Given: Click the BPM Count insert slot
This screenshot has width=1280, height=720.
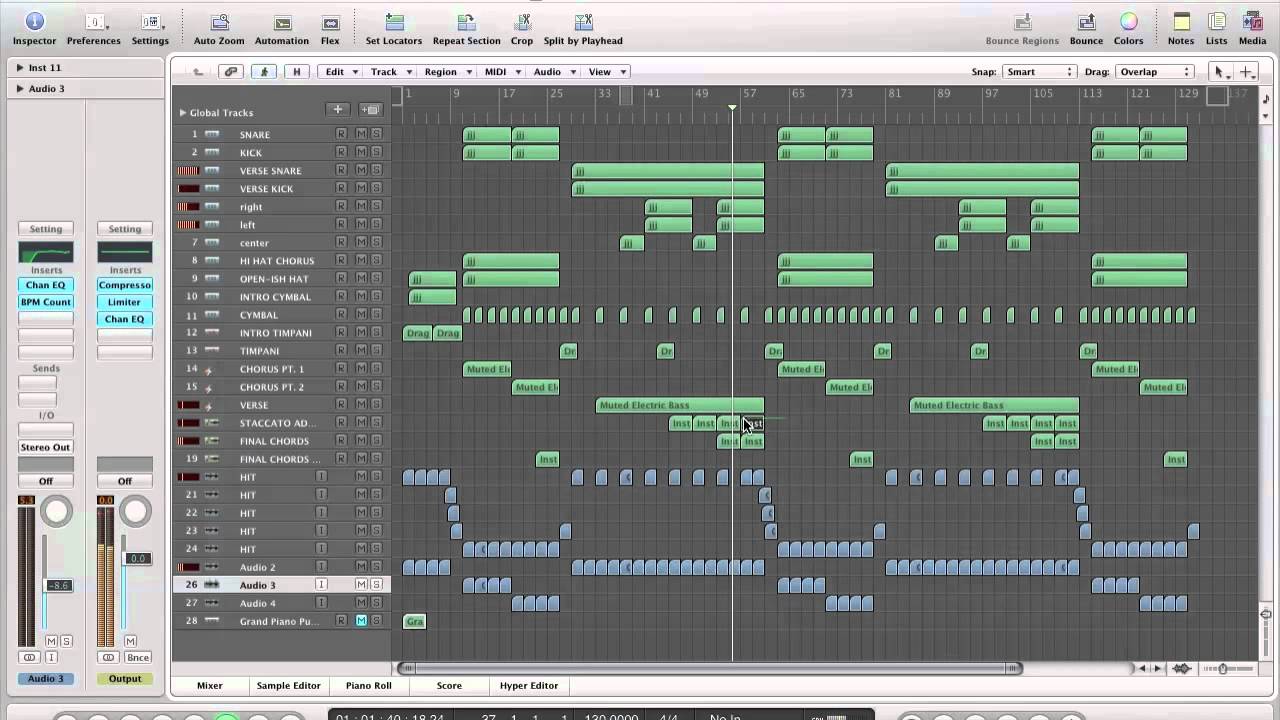Looking at the screenshot, I should pos(45,302).
